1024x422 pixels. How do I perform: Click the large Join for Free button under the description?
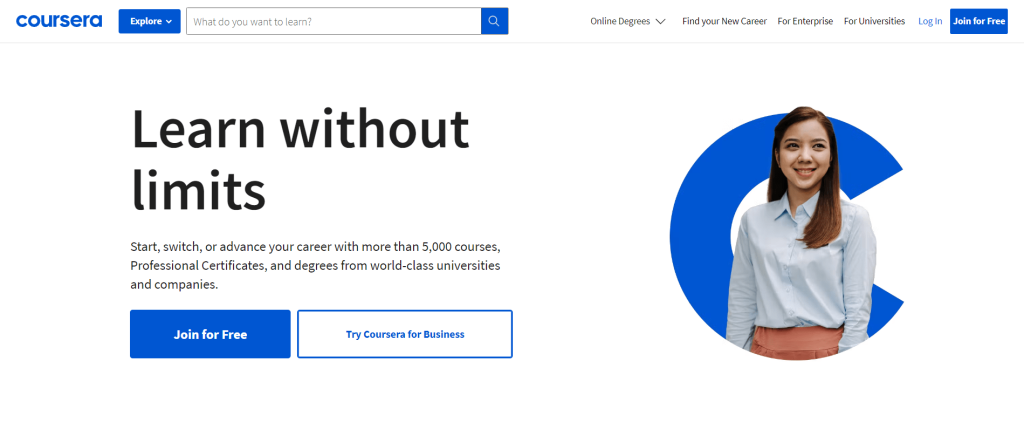[210, 334]
